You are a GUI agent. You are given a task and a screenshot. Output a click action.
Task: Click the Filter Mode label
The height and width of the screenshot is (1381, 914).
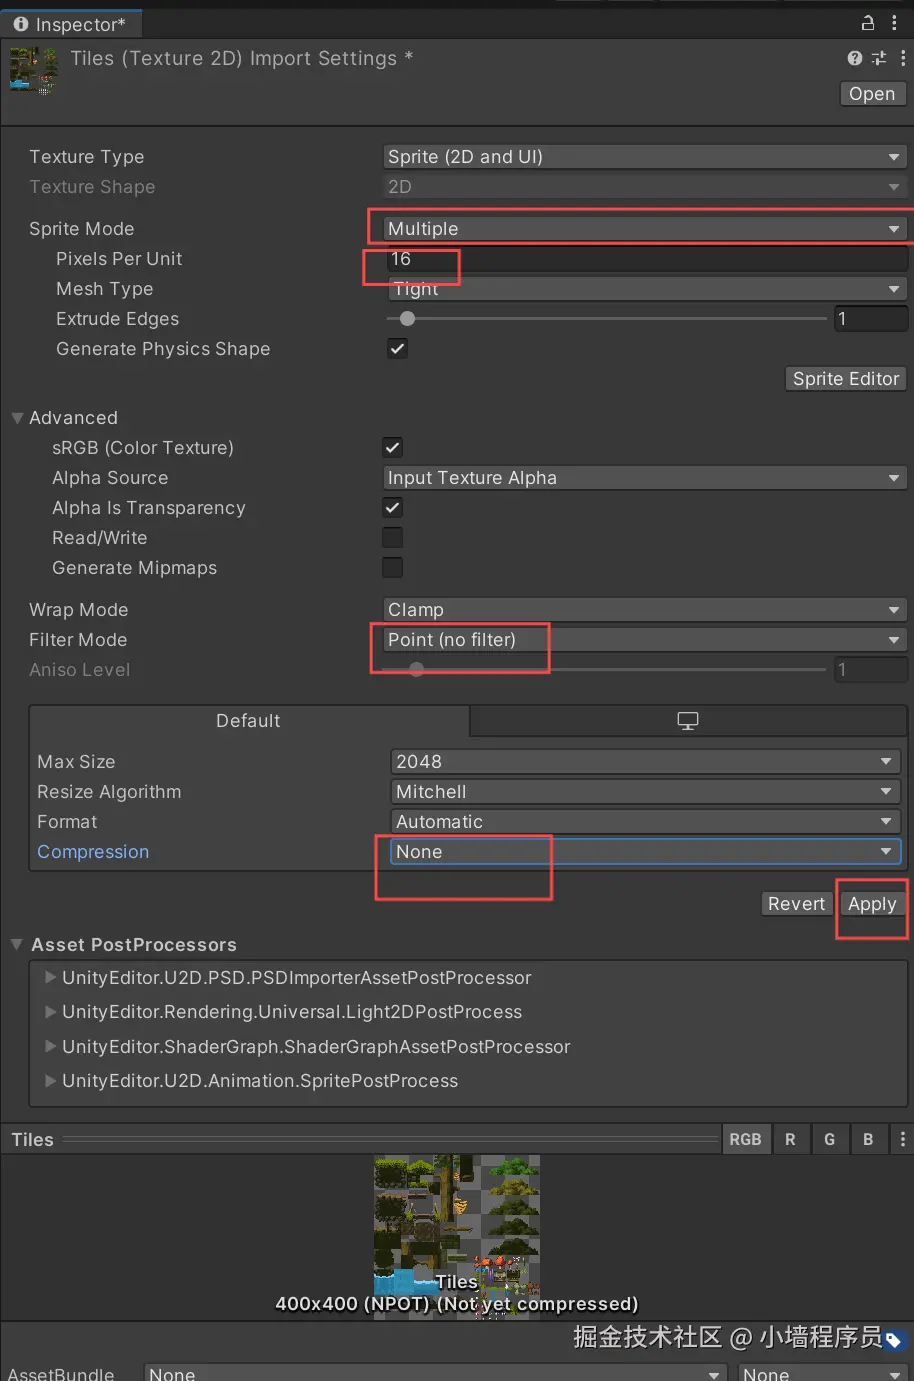point(78,640)
